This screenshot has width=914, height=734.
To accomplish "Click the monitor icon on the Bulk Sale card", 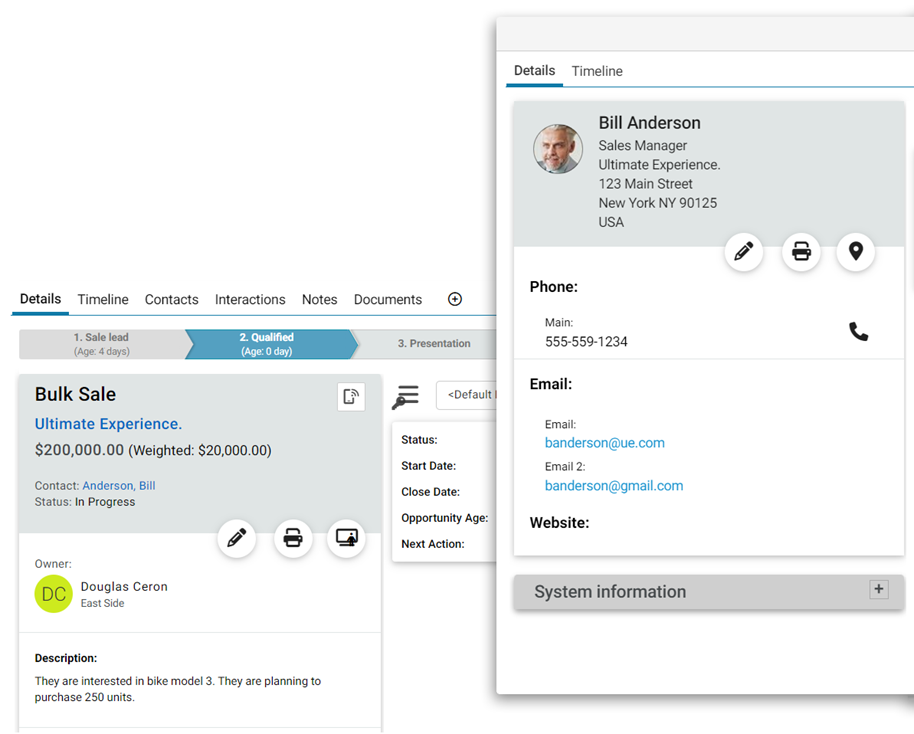I will 346,539.
